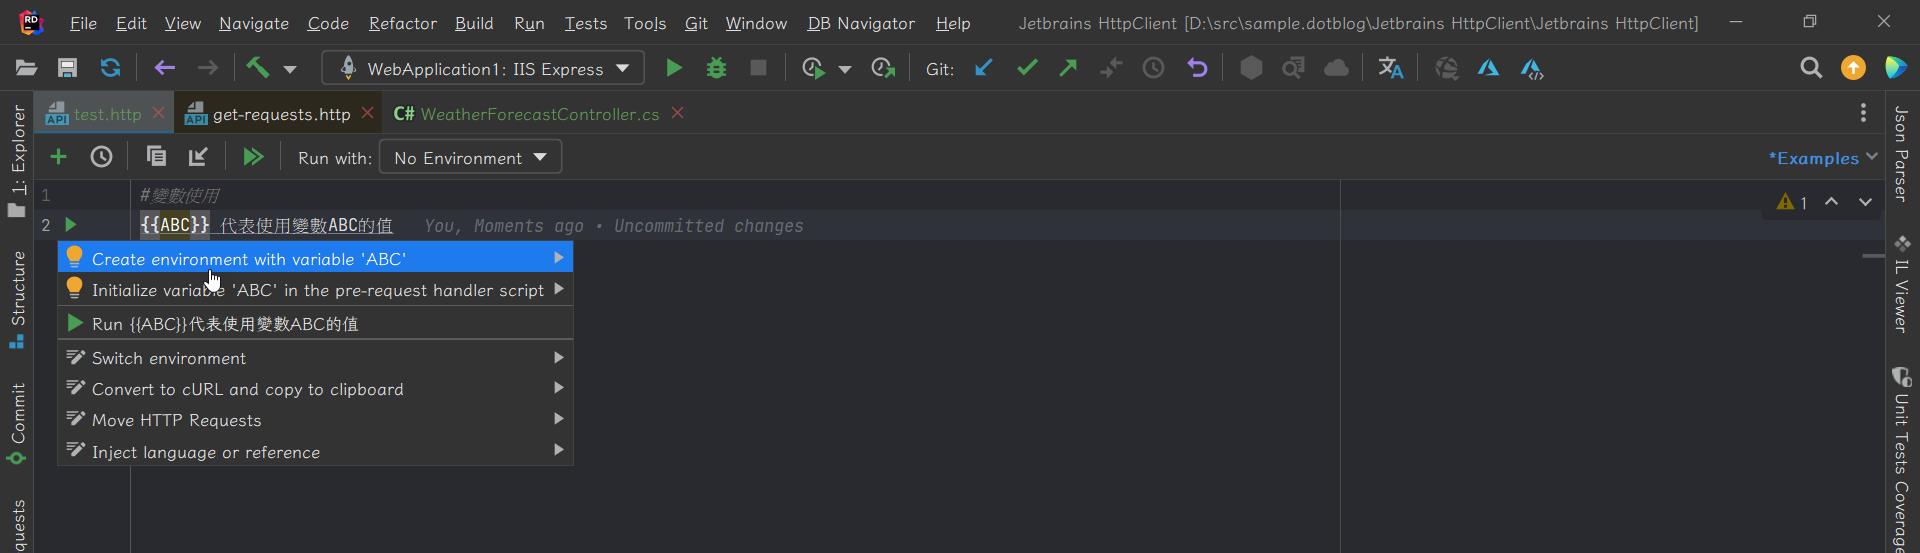The width and height of the screenshot is (1920, 553).
Task: Open the project folder icon in toolbar
Action: click(x=26, y=68)
